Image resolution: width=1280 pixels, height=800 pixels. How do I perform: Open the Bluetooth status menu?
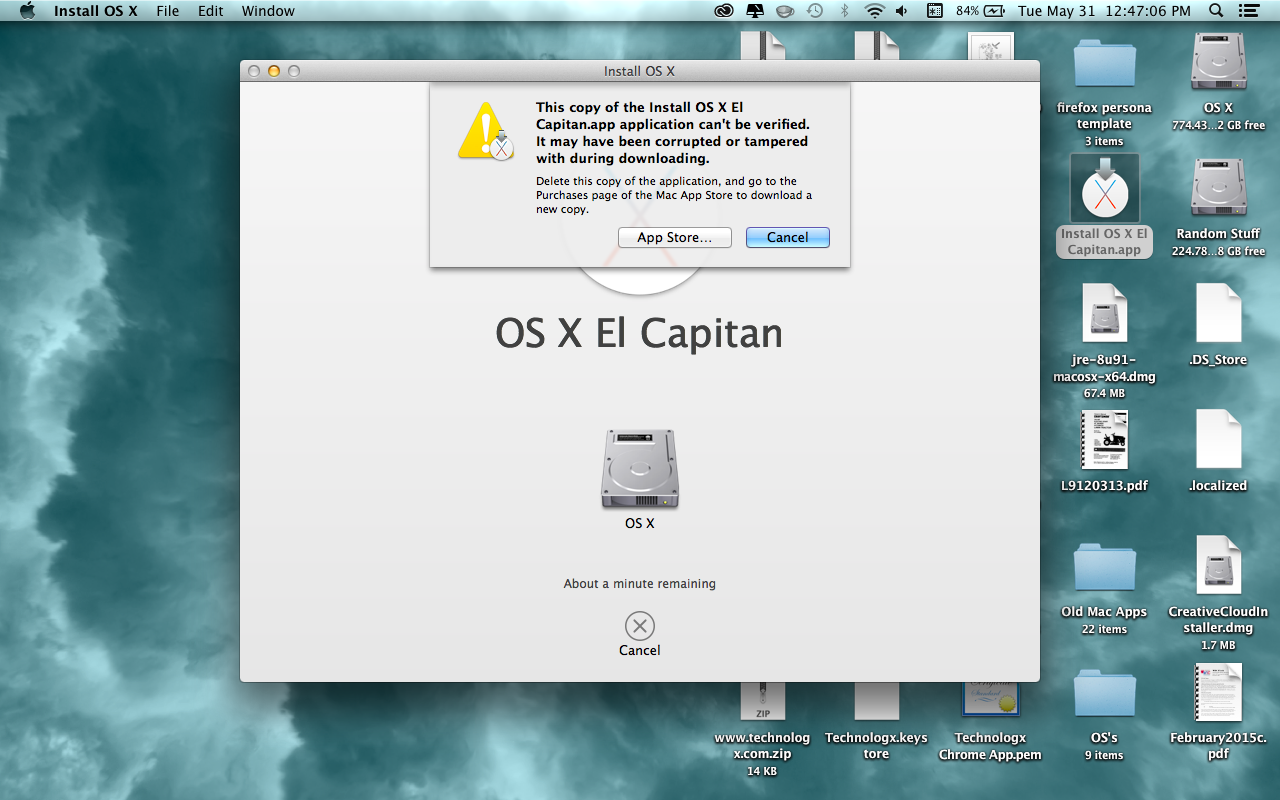coord(845,11)
